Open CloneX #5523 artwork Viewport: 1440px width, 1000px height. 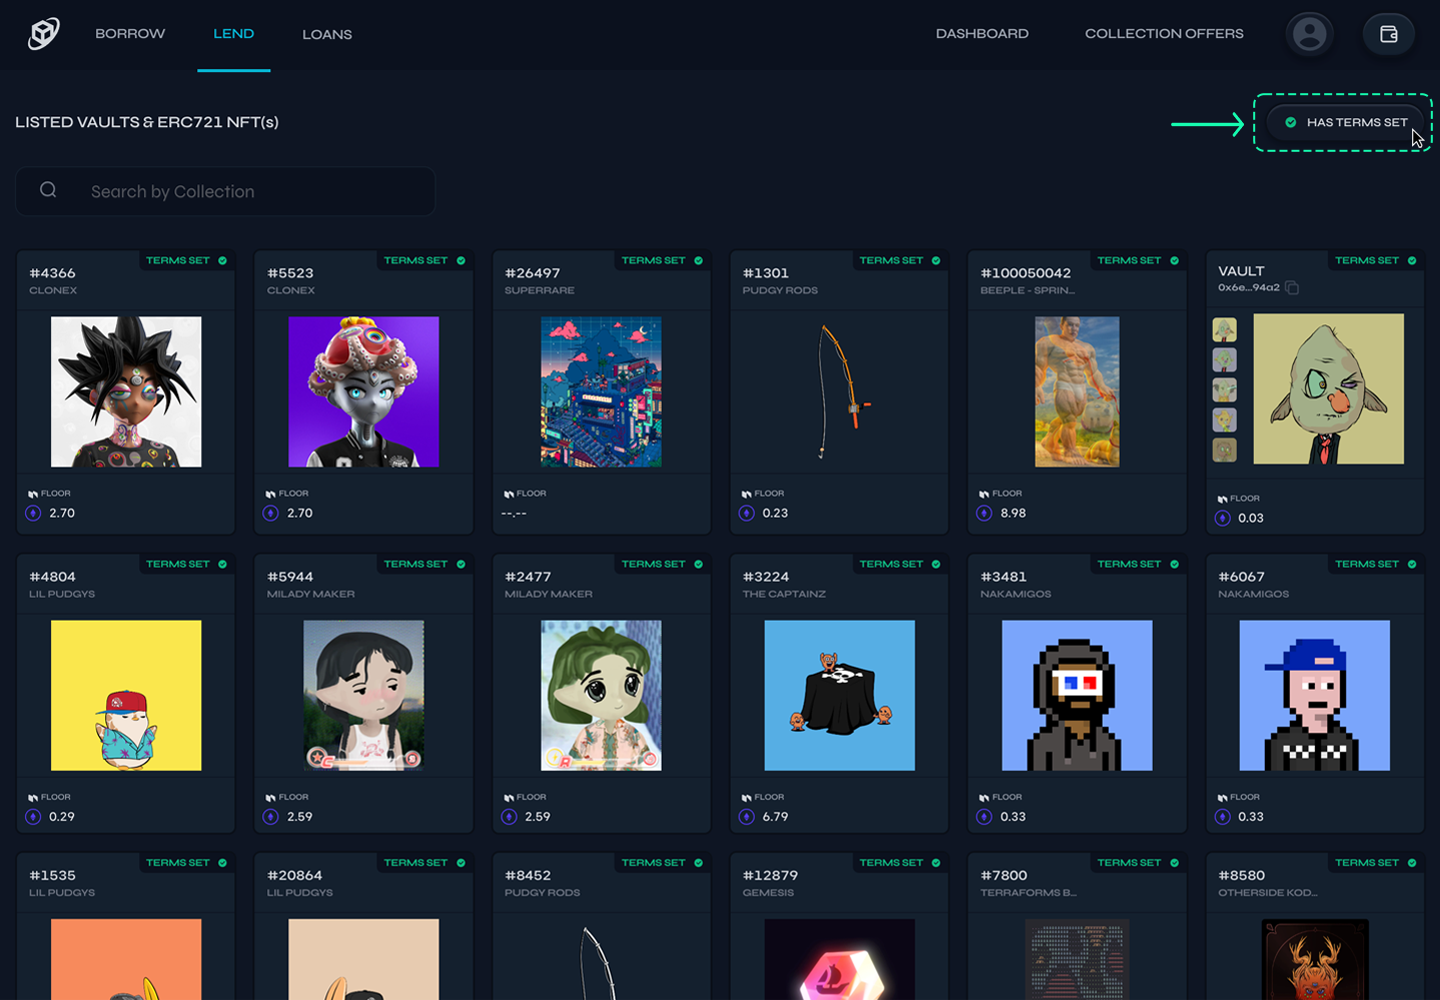363,392
